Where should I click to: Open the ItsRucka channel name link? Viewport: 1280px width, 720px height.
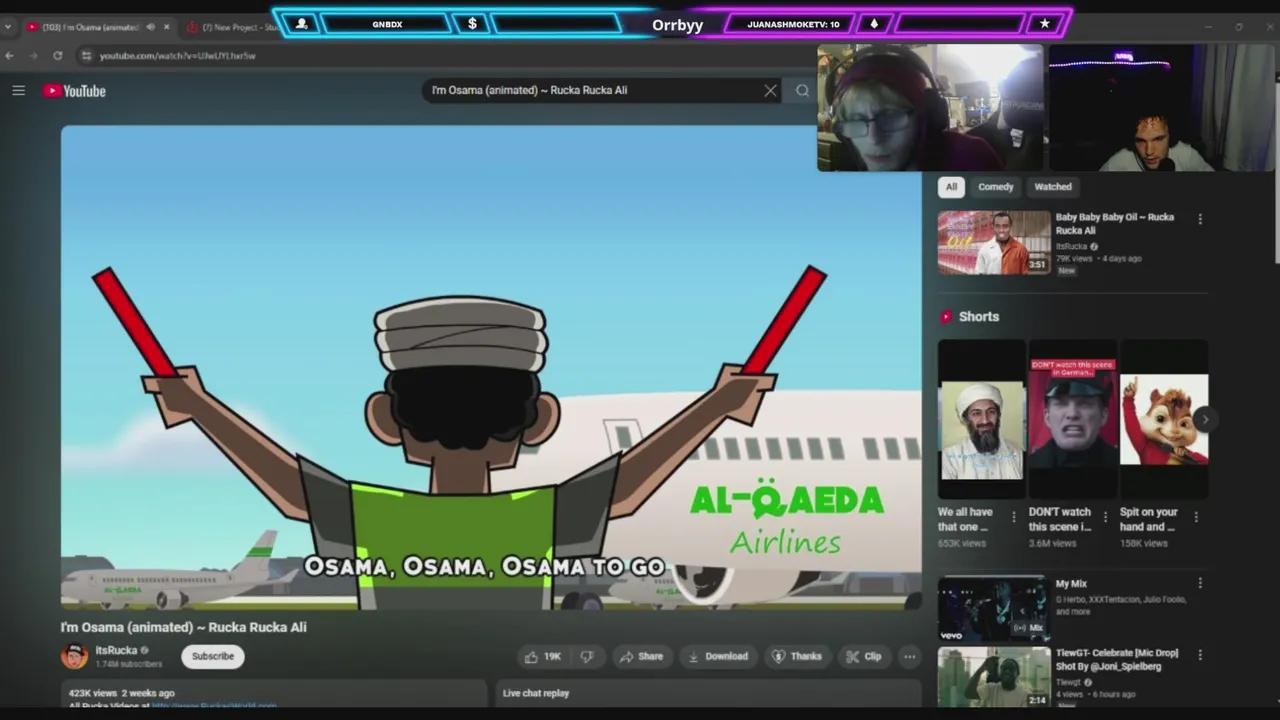pyautogui.click(x=116, y=650)
